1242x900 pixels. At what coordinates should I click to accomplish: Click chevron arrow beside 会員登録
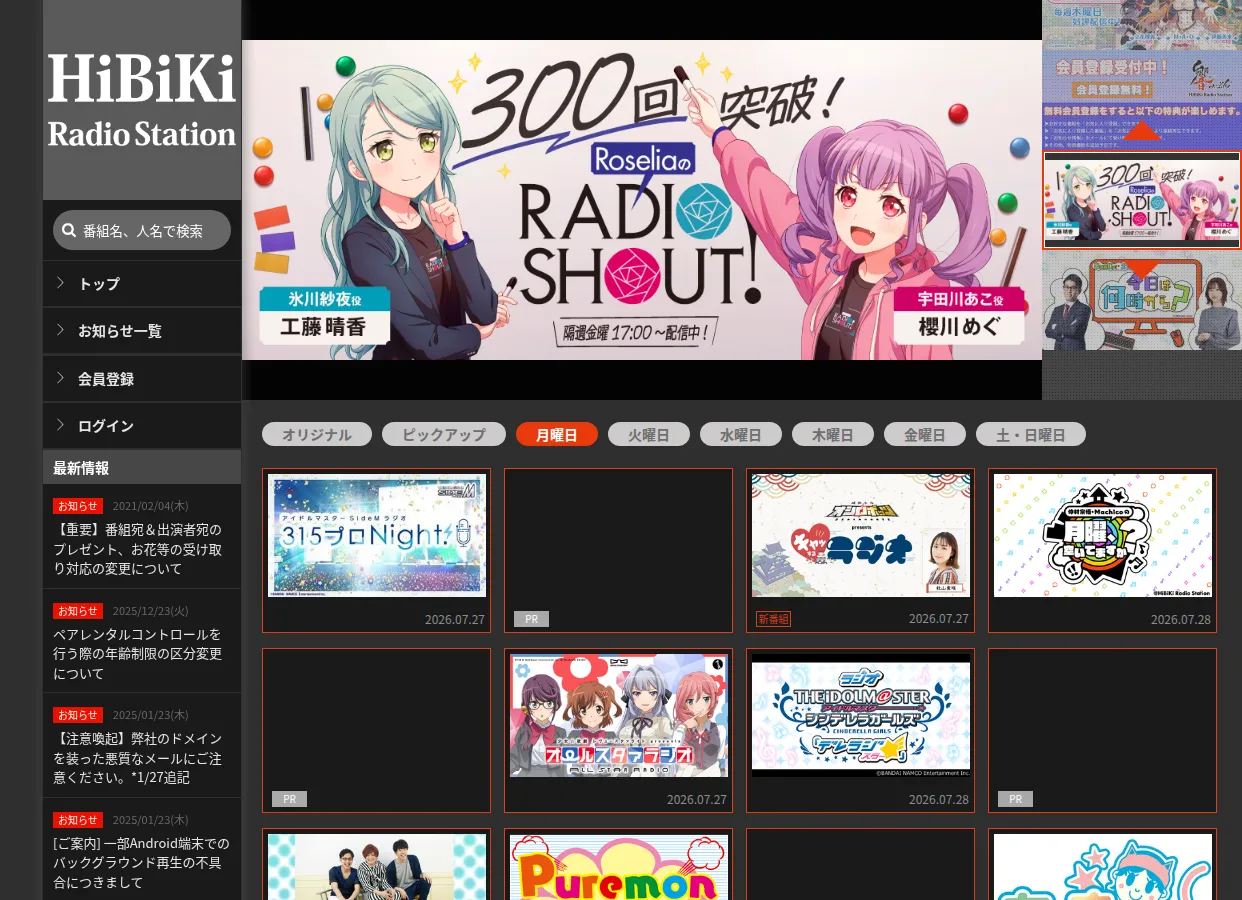60,378
